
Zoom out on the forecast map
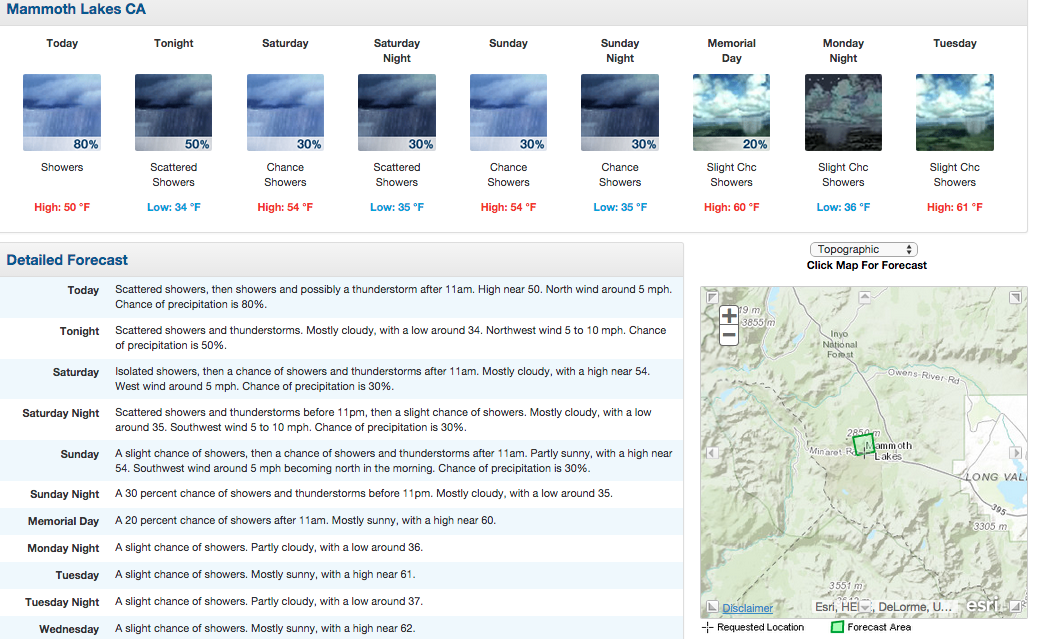click(x=729, y=335)
